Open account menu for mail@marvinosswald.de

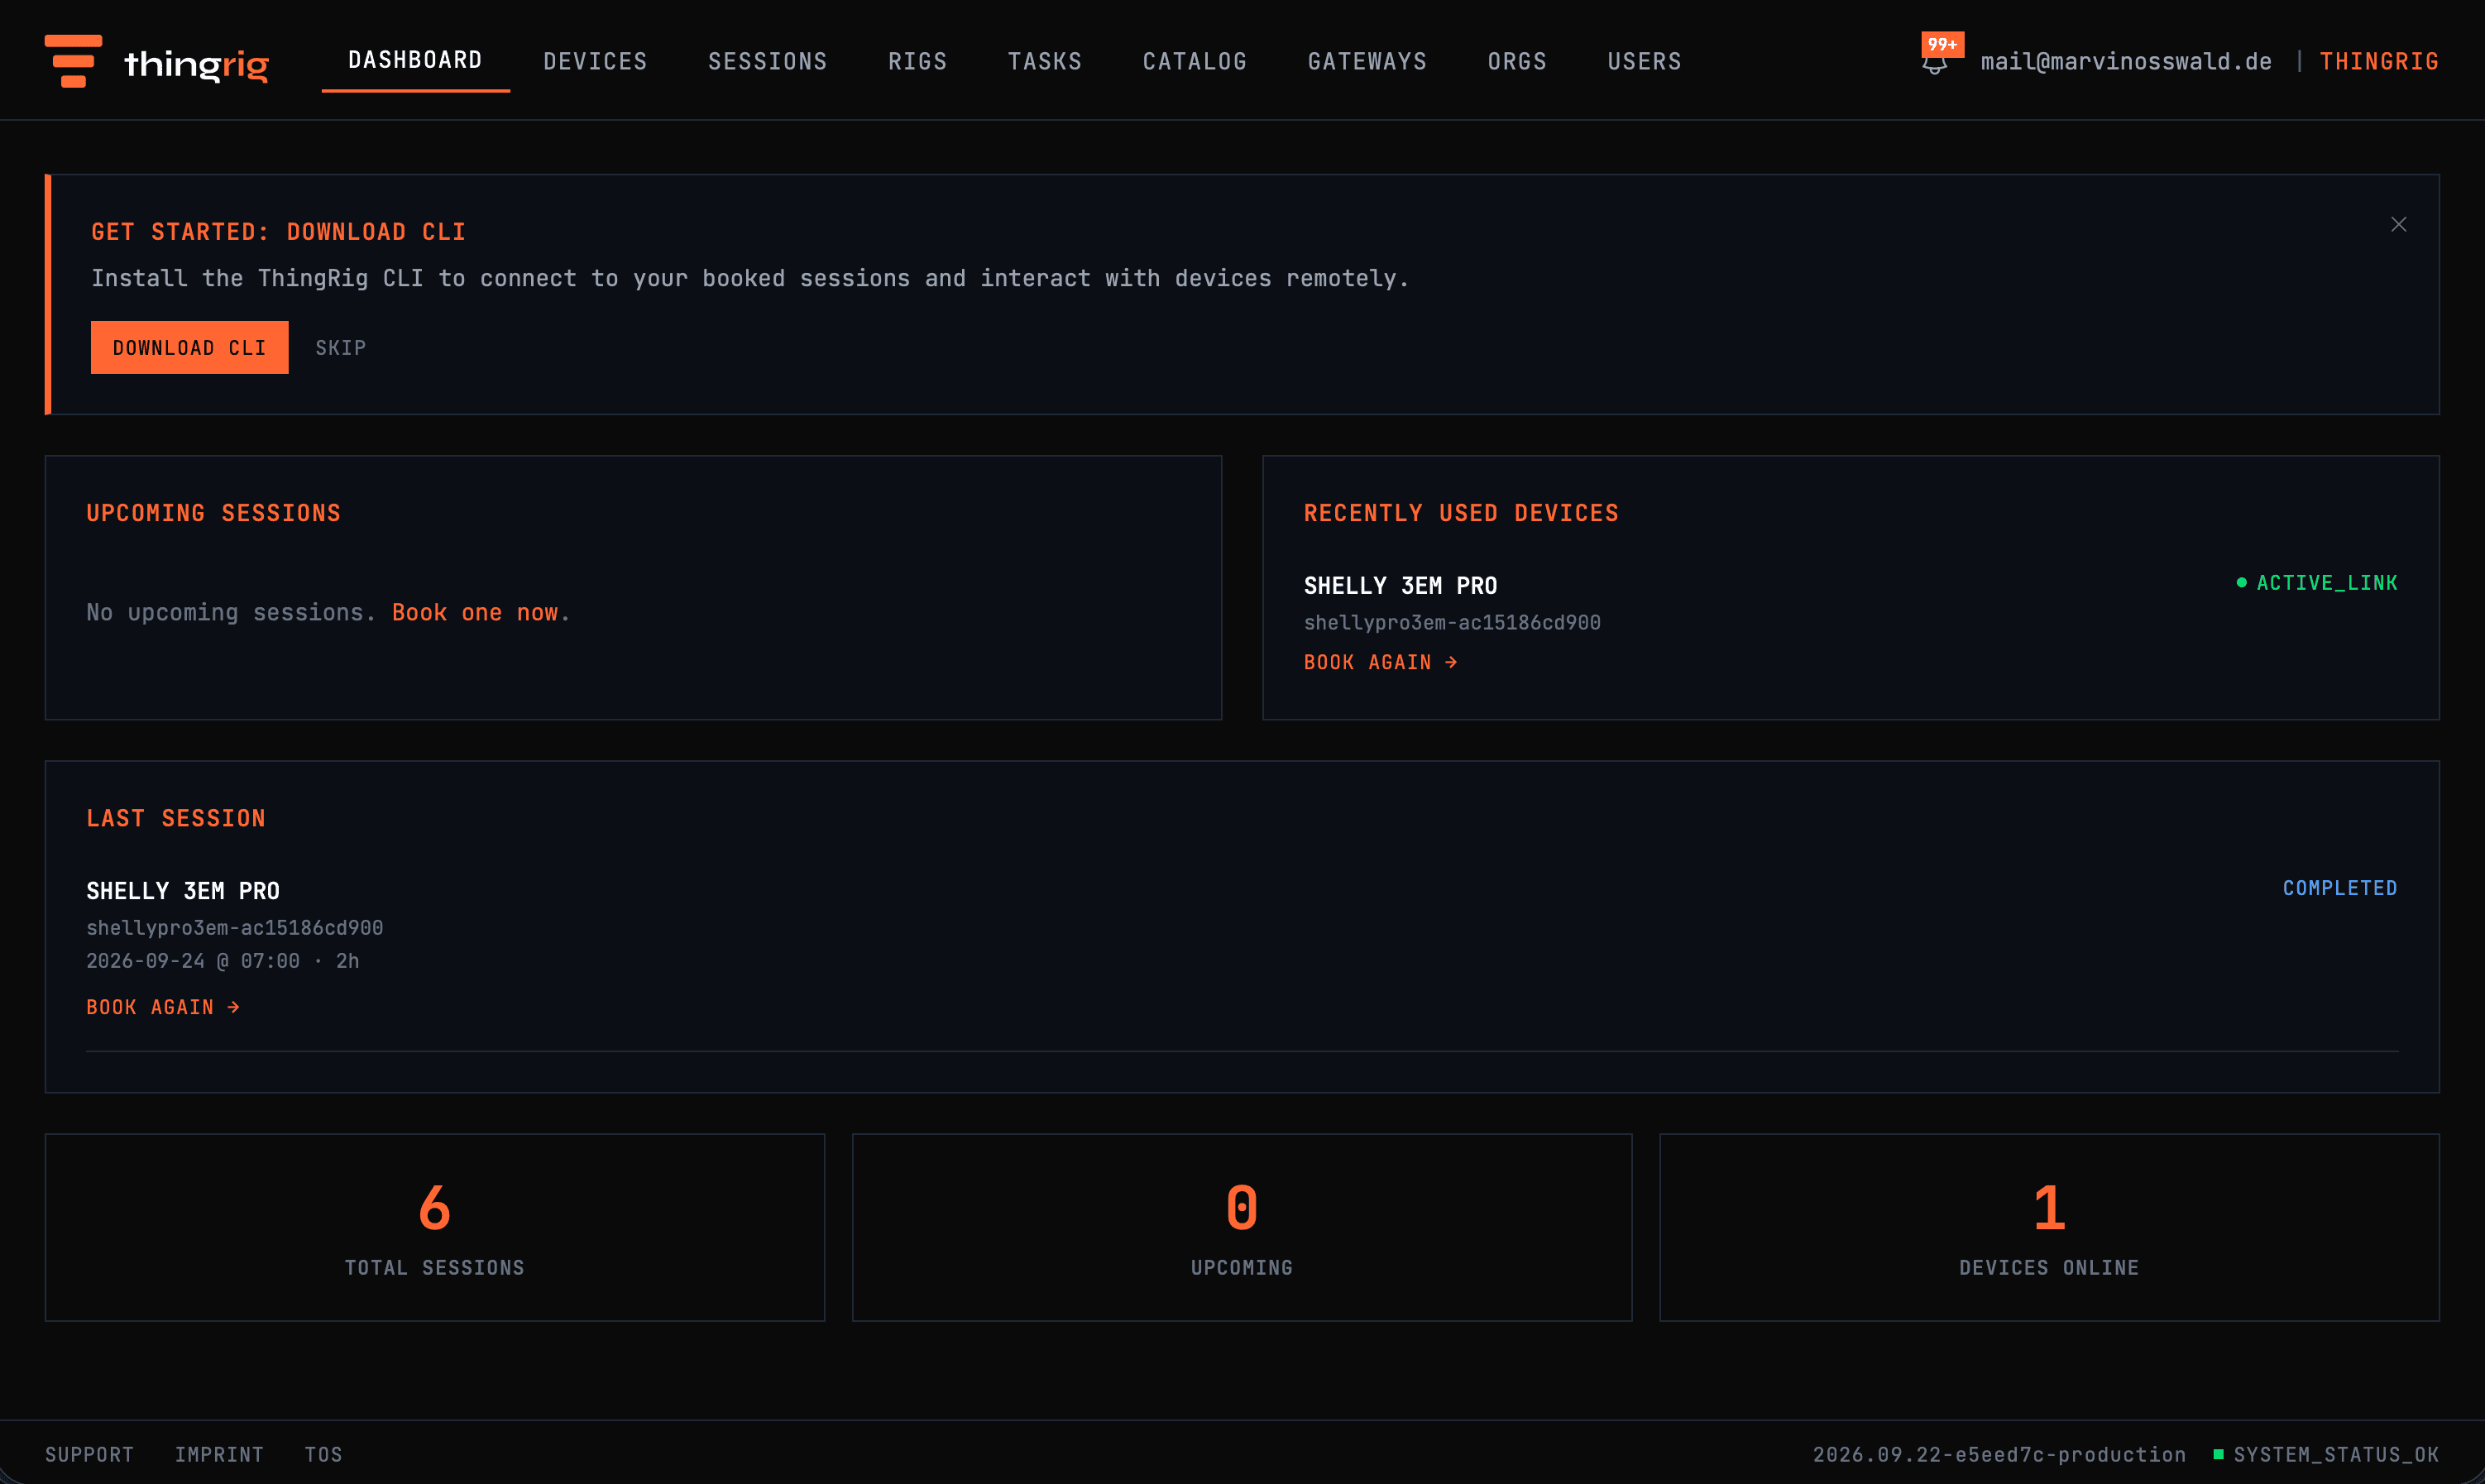(2126, 62)
